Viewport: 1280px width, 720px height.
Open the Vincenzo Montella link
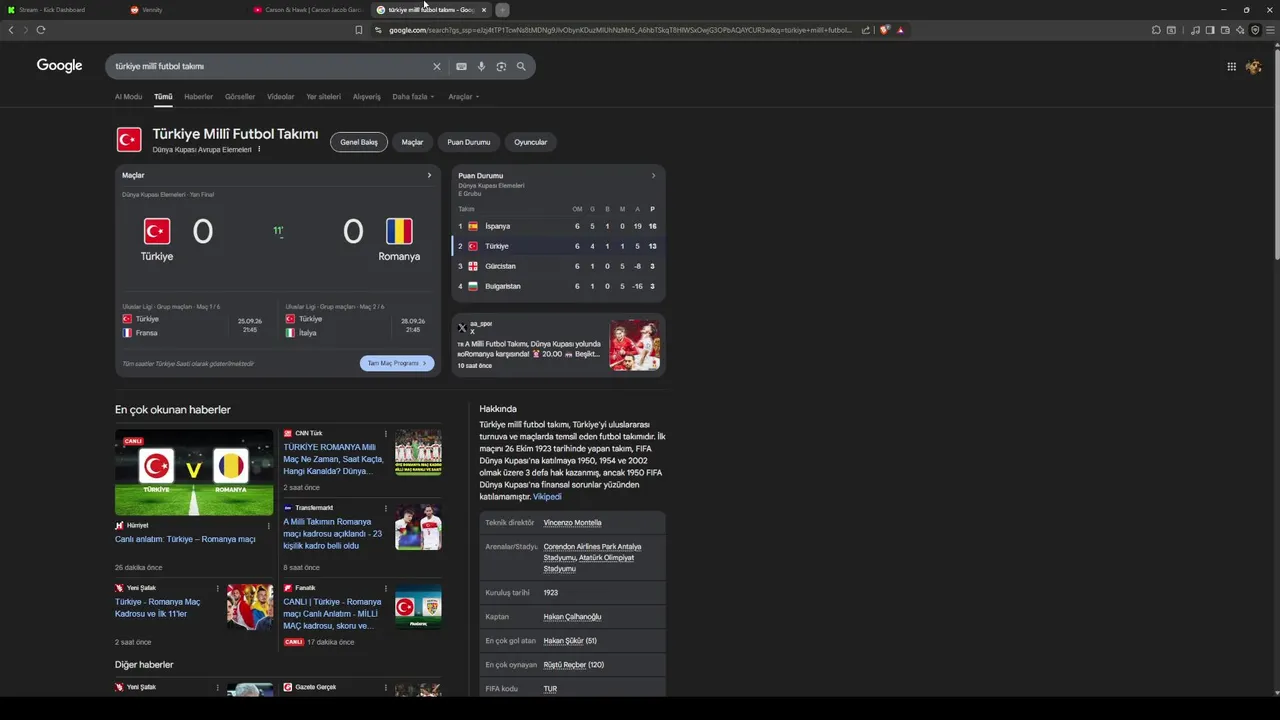point(572,523)
